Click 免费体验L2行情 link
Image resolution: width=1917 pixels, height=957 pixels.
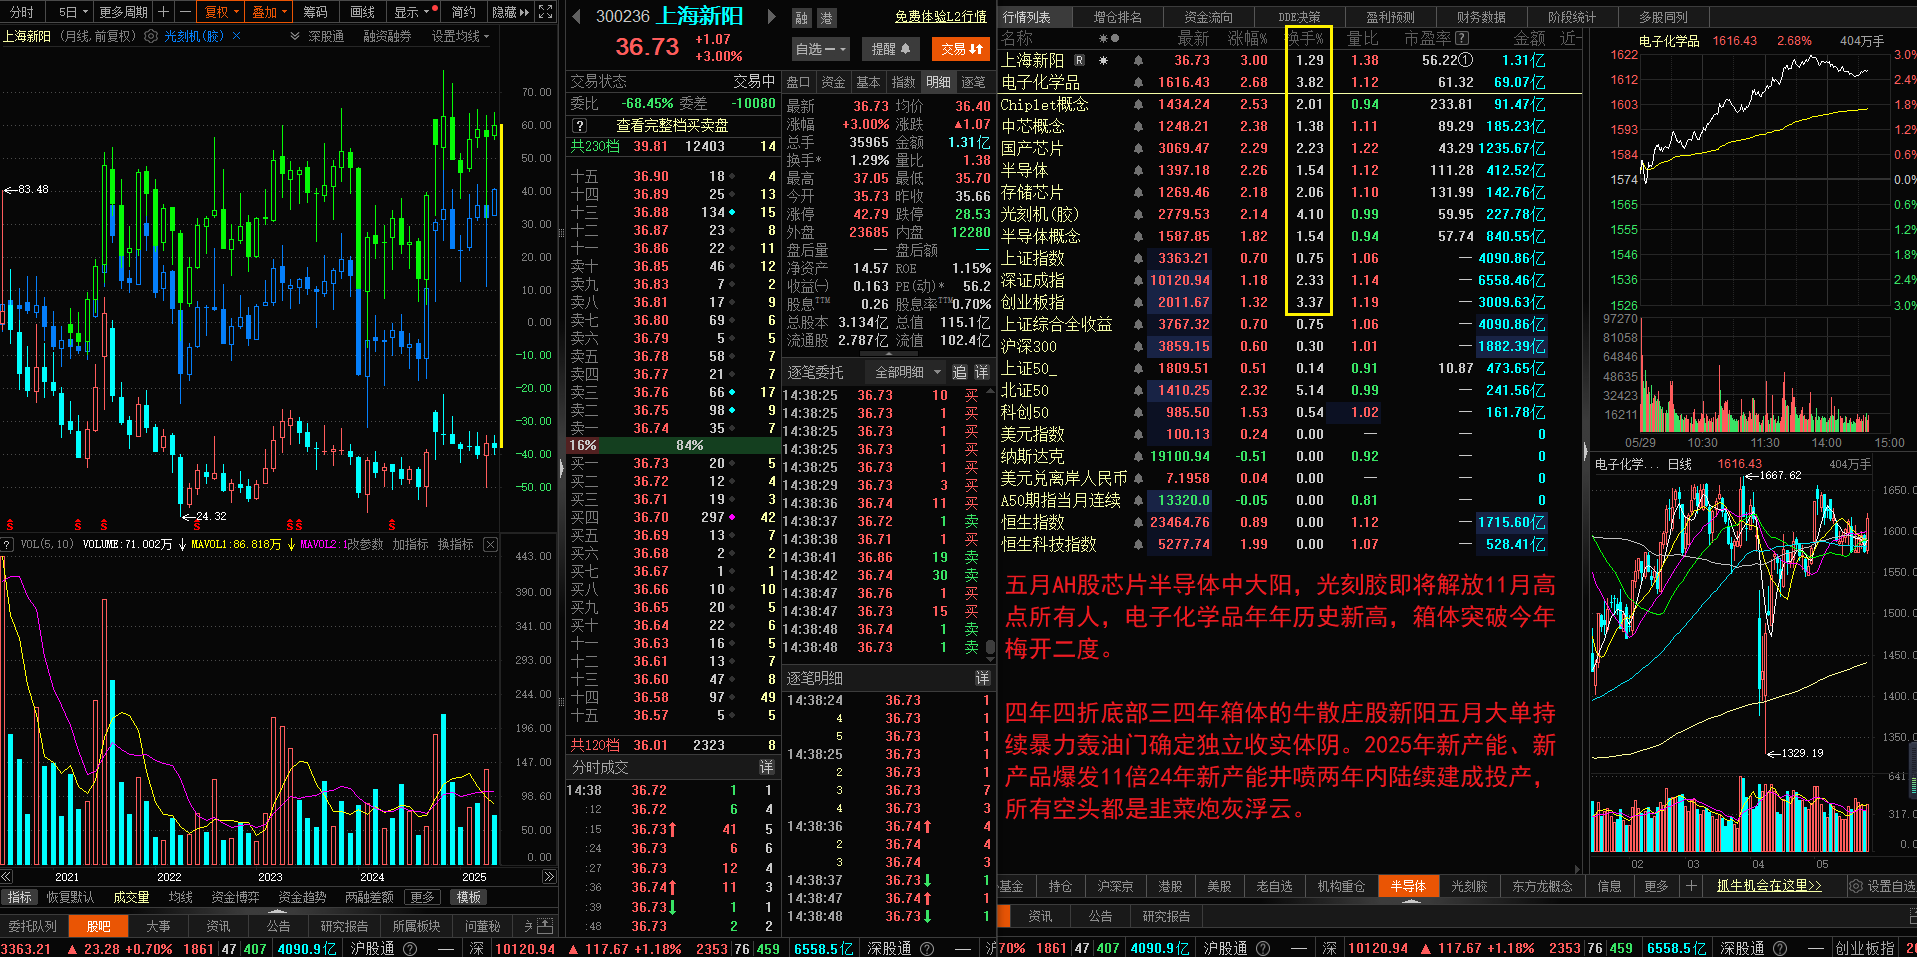pos(940,17)
